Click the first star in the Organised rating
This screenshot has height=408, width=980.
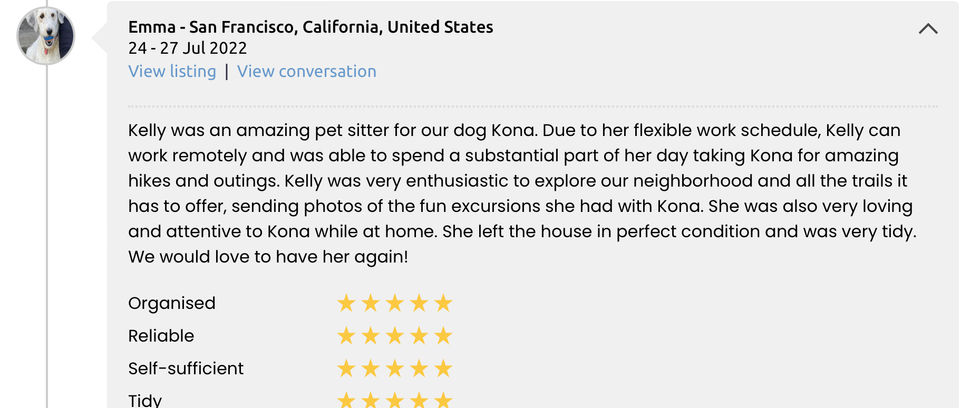[x=346, y=304]
